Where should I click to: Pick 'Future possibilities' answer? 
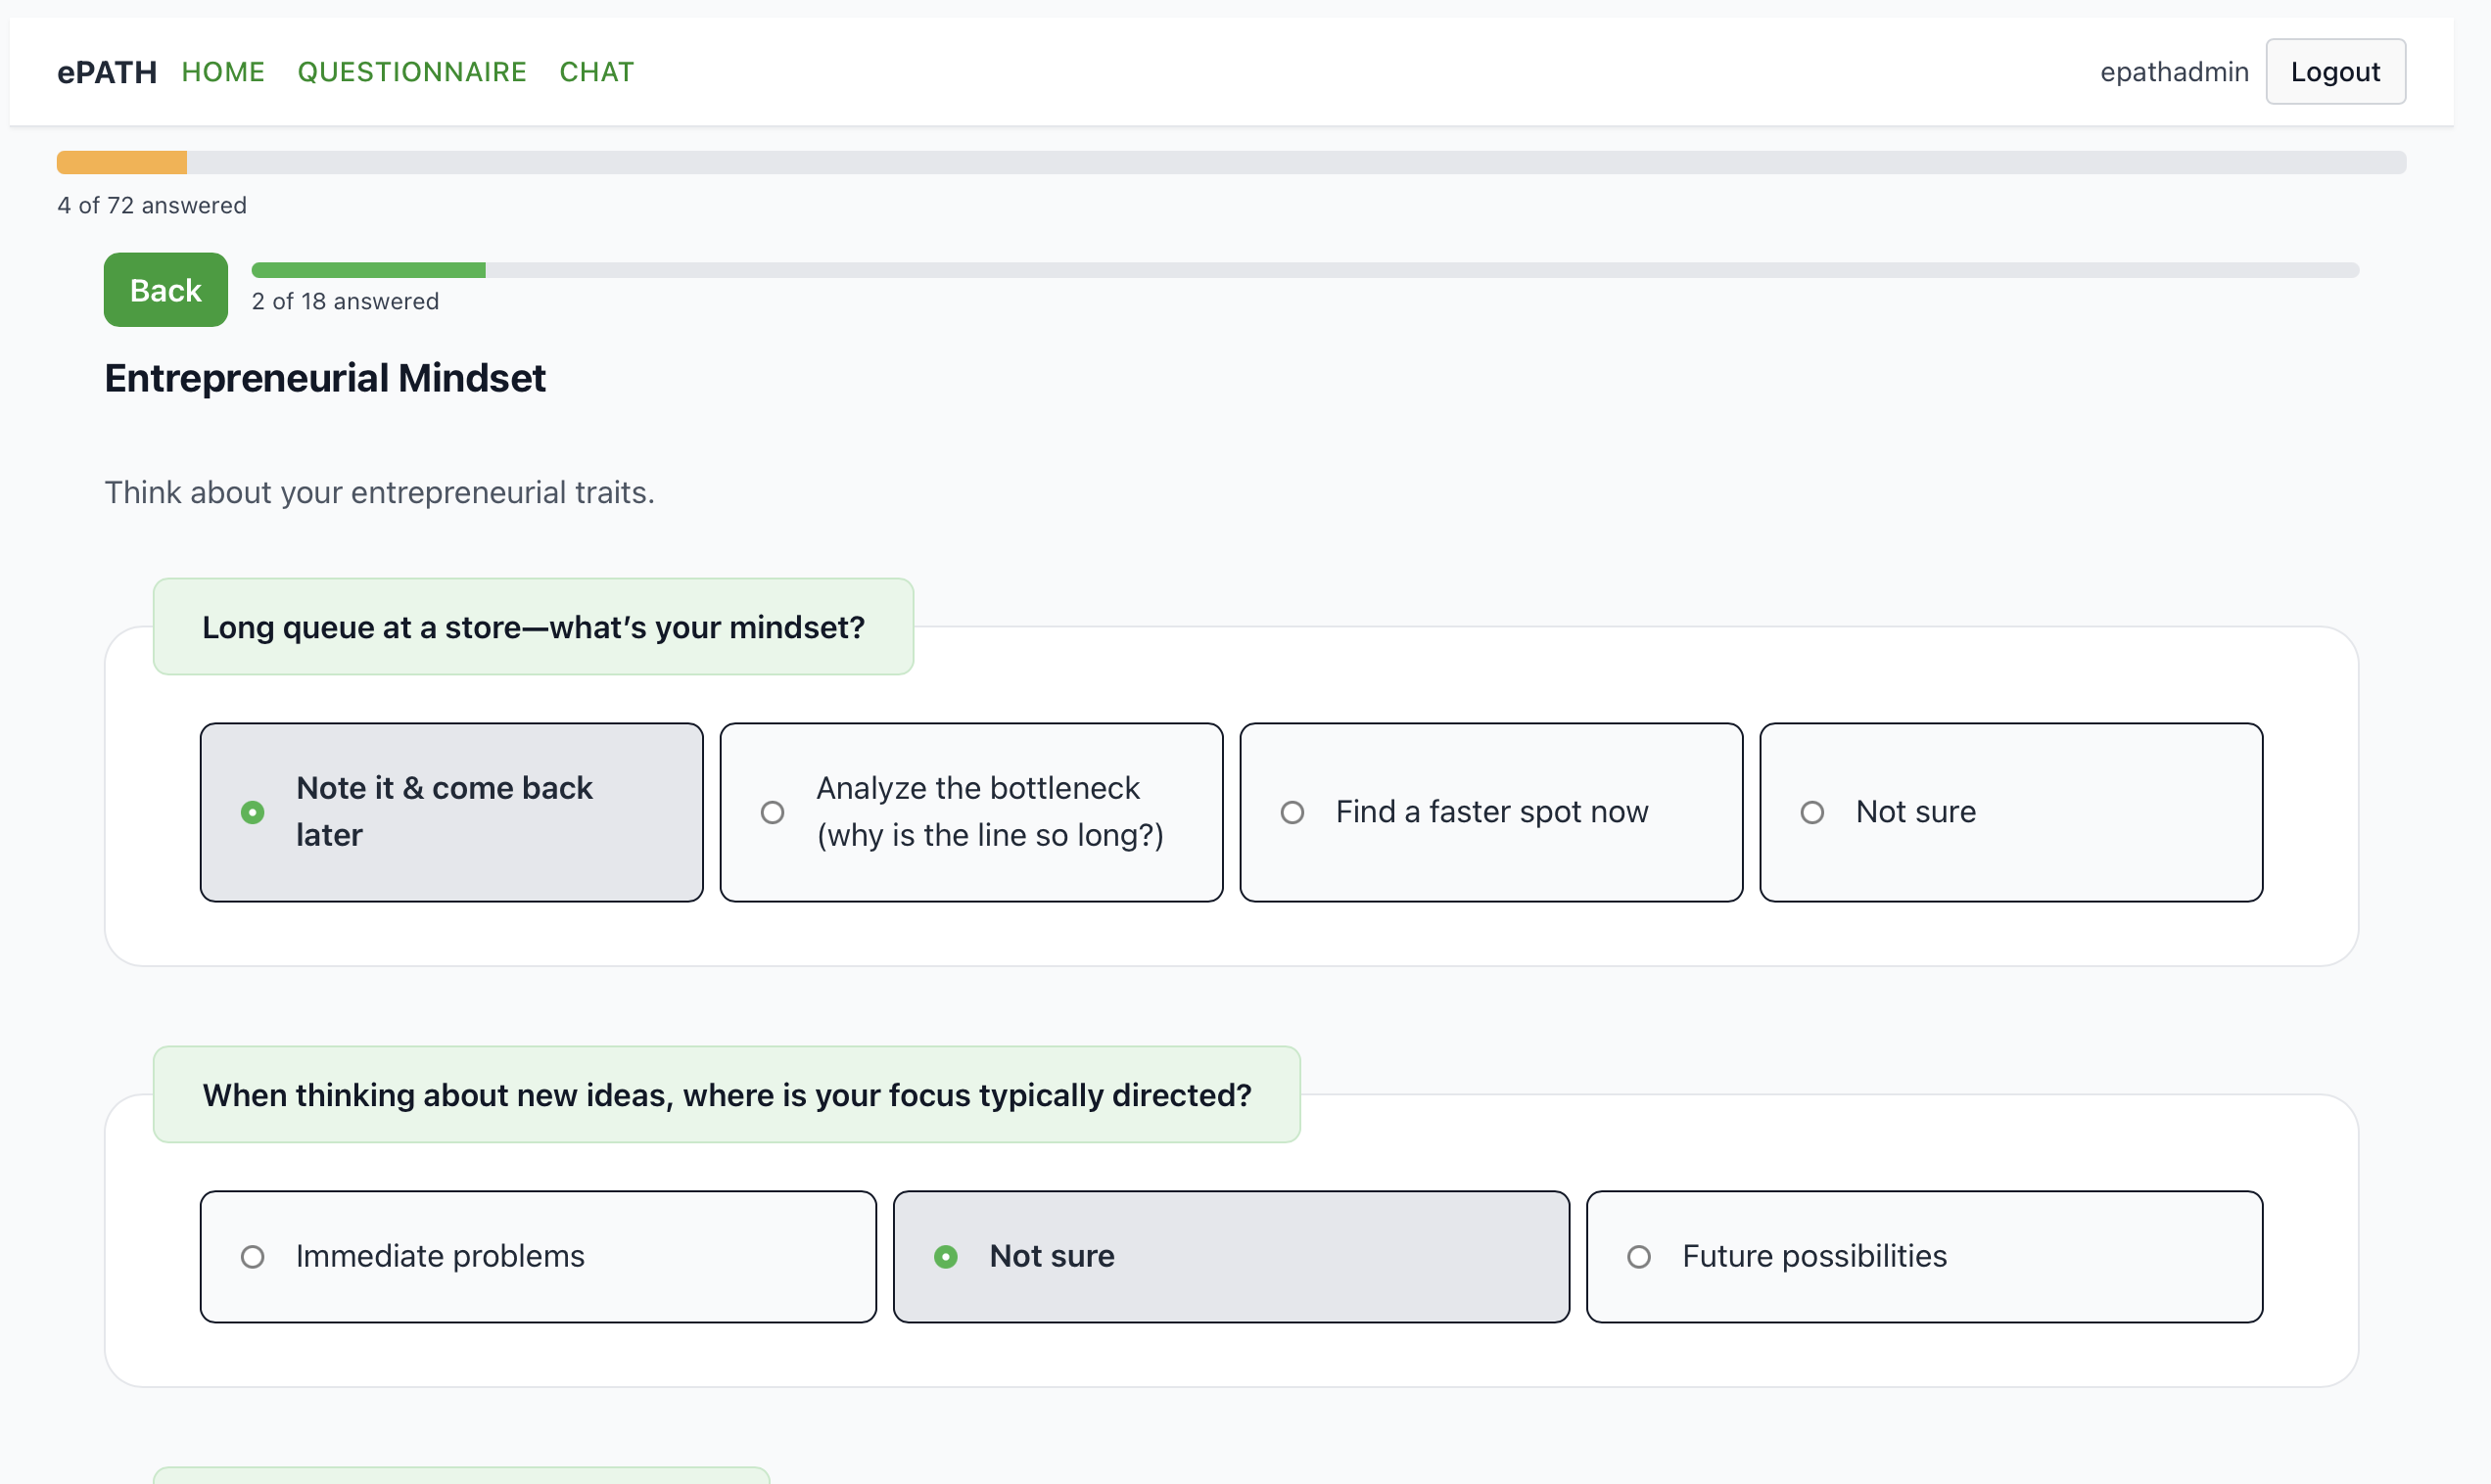click(x=1924, y=1256)
